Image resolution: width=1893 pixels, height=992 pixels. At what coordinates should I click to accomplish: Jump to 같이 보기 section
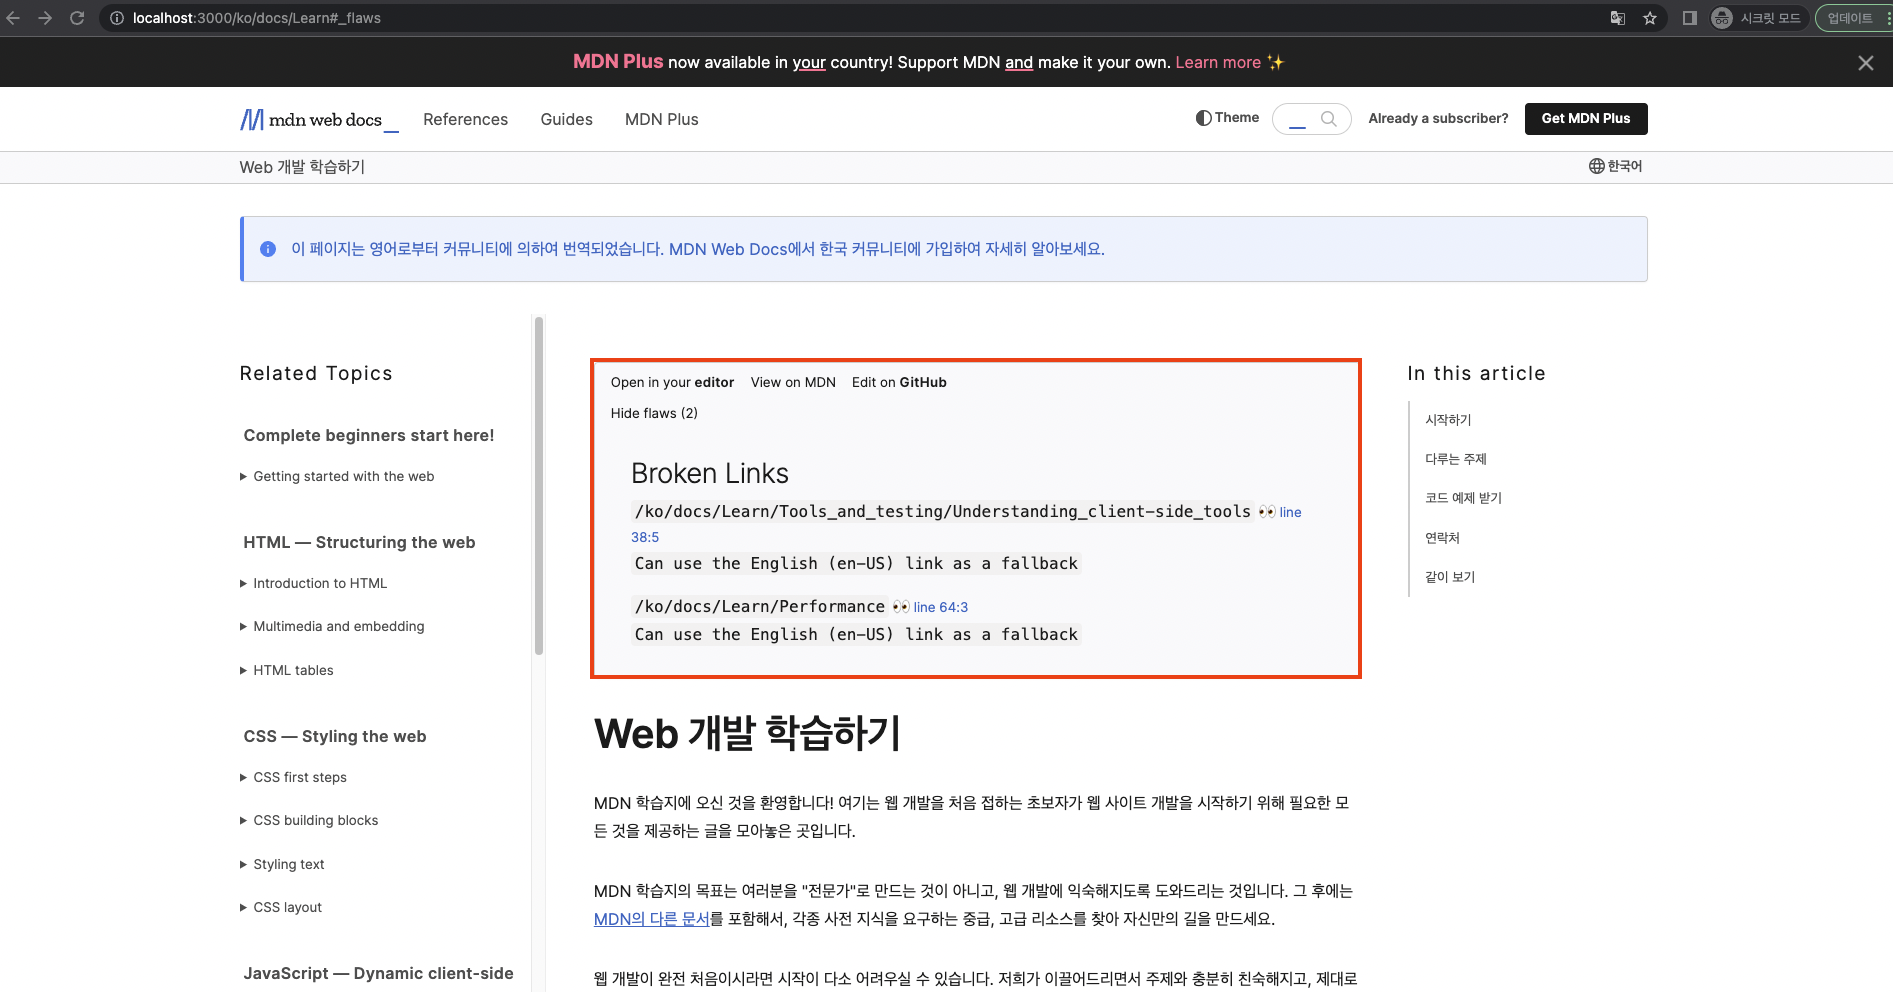pos(1450,577)
